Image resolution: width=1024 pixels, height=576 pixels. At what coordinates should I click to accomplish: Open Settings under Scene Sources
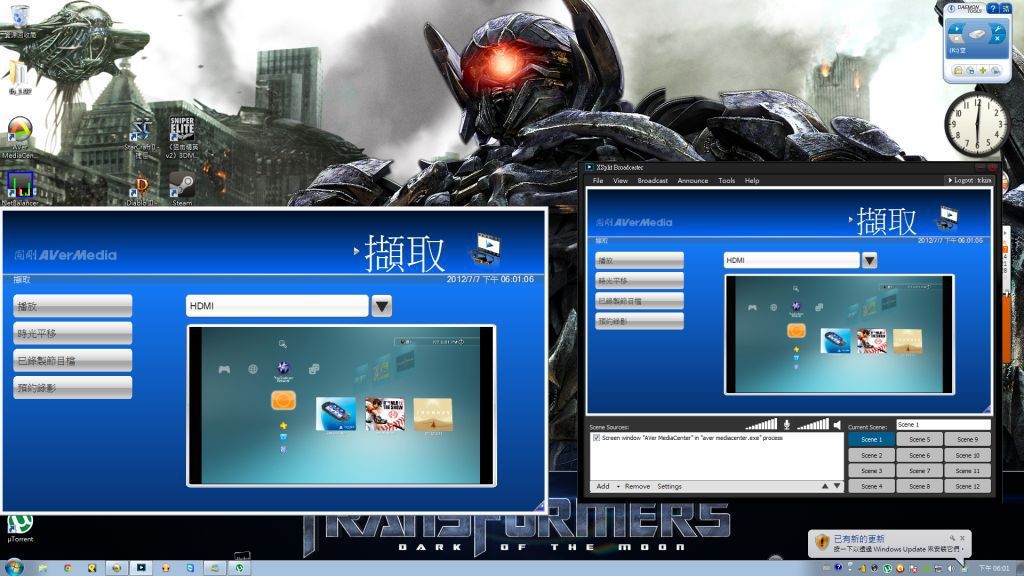pos(669,487)
